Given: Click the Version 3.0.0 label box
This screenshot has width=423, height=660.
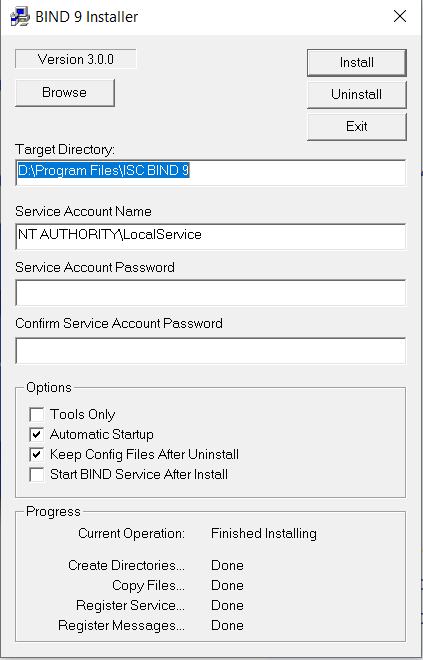Looking at the screenshot, I should click(x=76, y=59).
